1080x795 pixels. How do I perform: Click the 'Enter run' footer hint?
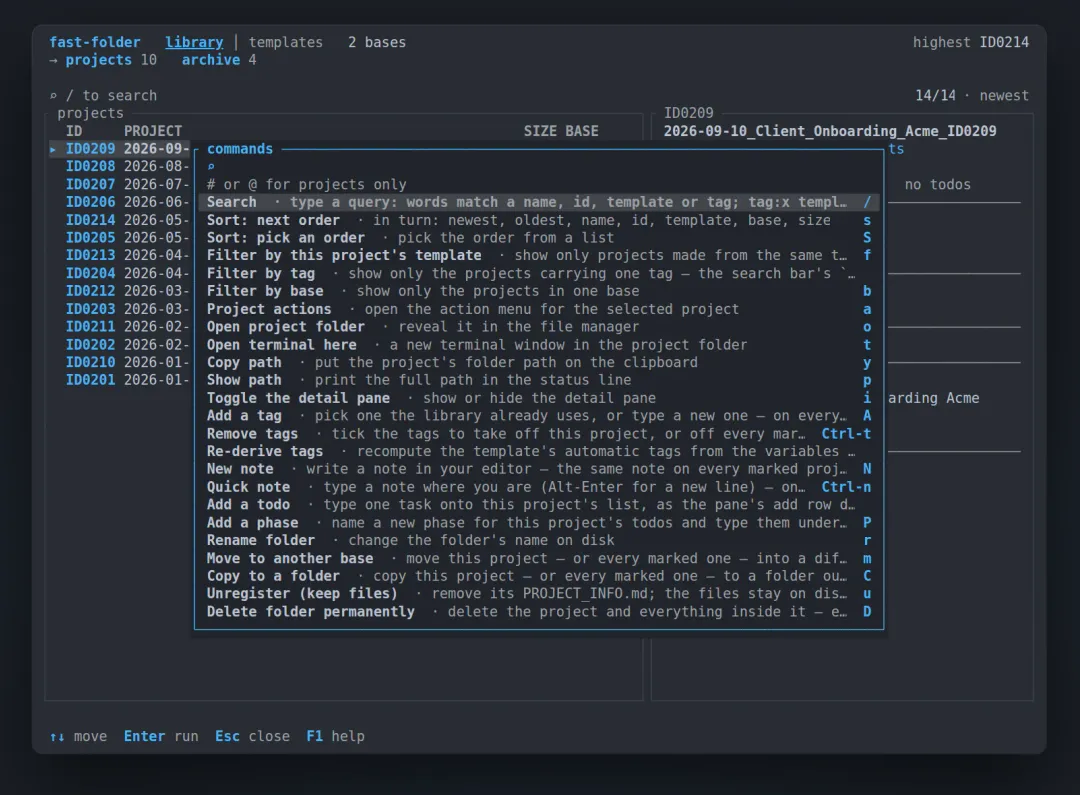[161, 736]
